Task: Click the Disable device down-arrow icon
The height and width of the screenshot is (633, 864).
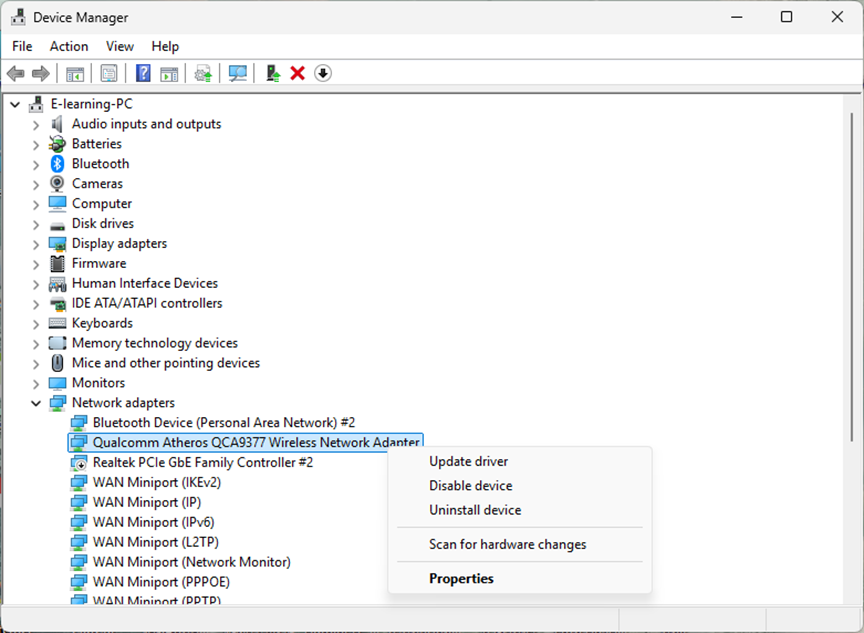Action: 323,73
